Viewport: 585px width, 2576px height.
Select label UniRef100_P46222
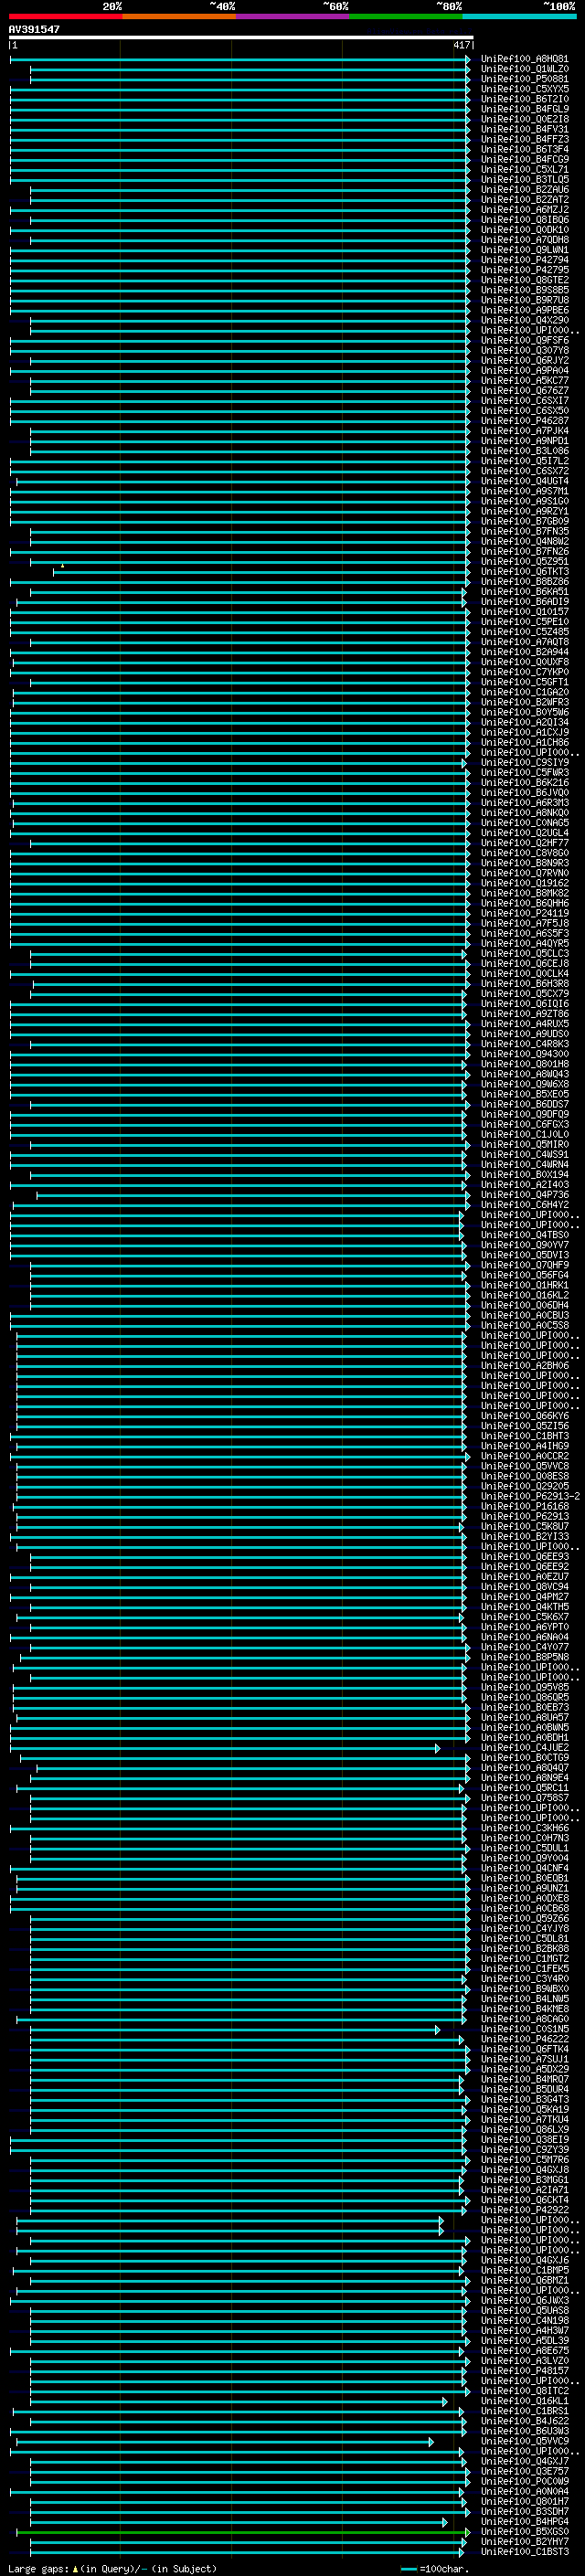pos(524,2040)
